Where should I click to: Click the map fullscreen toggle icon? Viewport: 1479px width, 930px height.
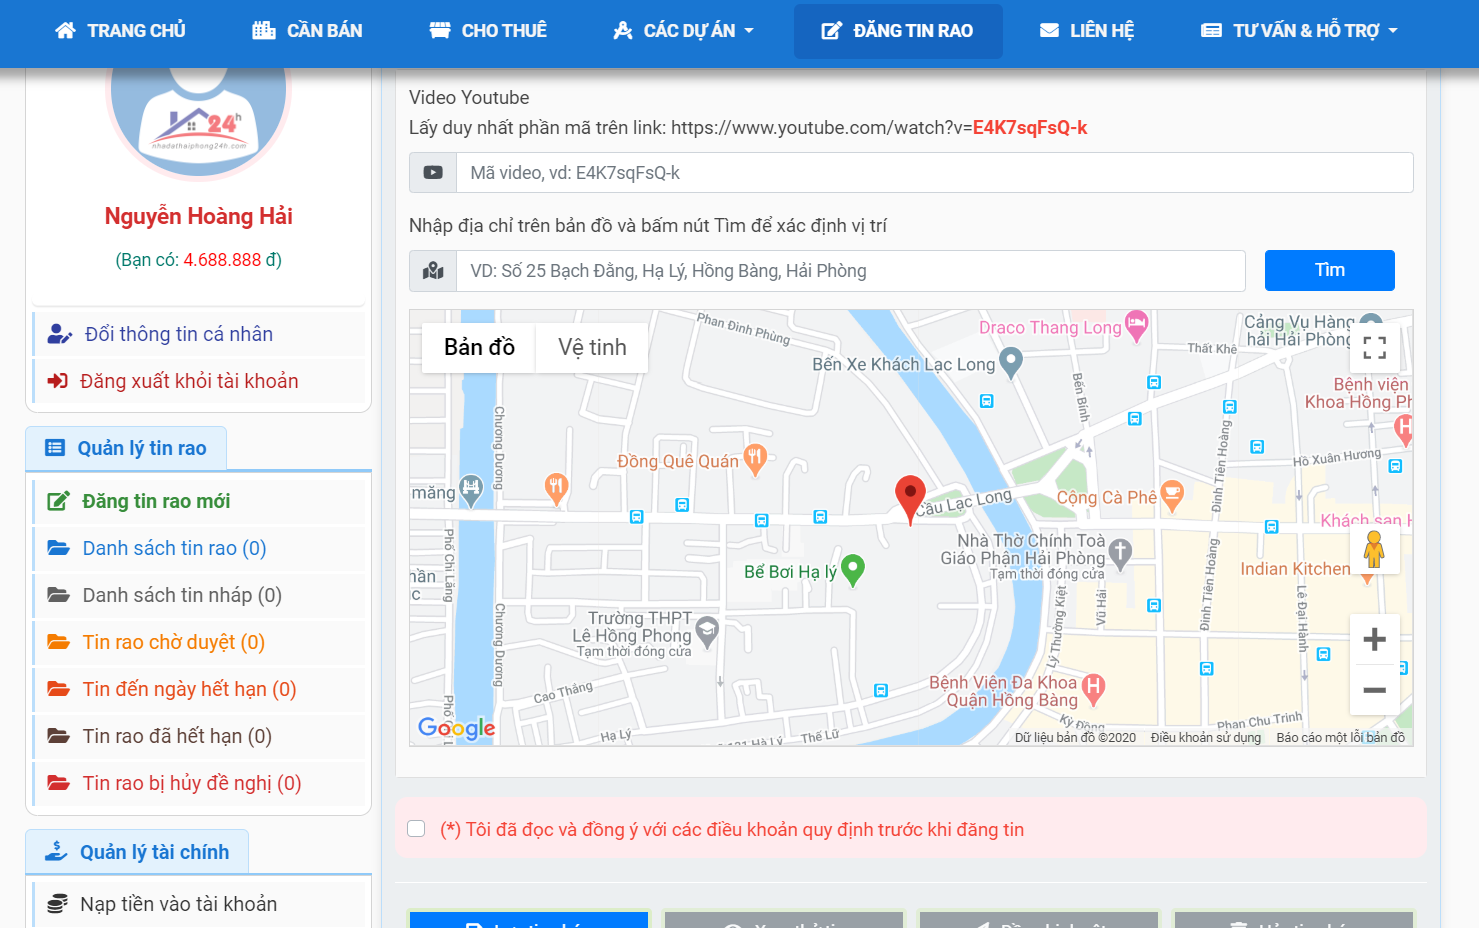tap(1374, 348)
